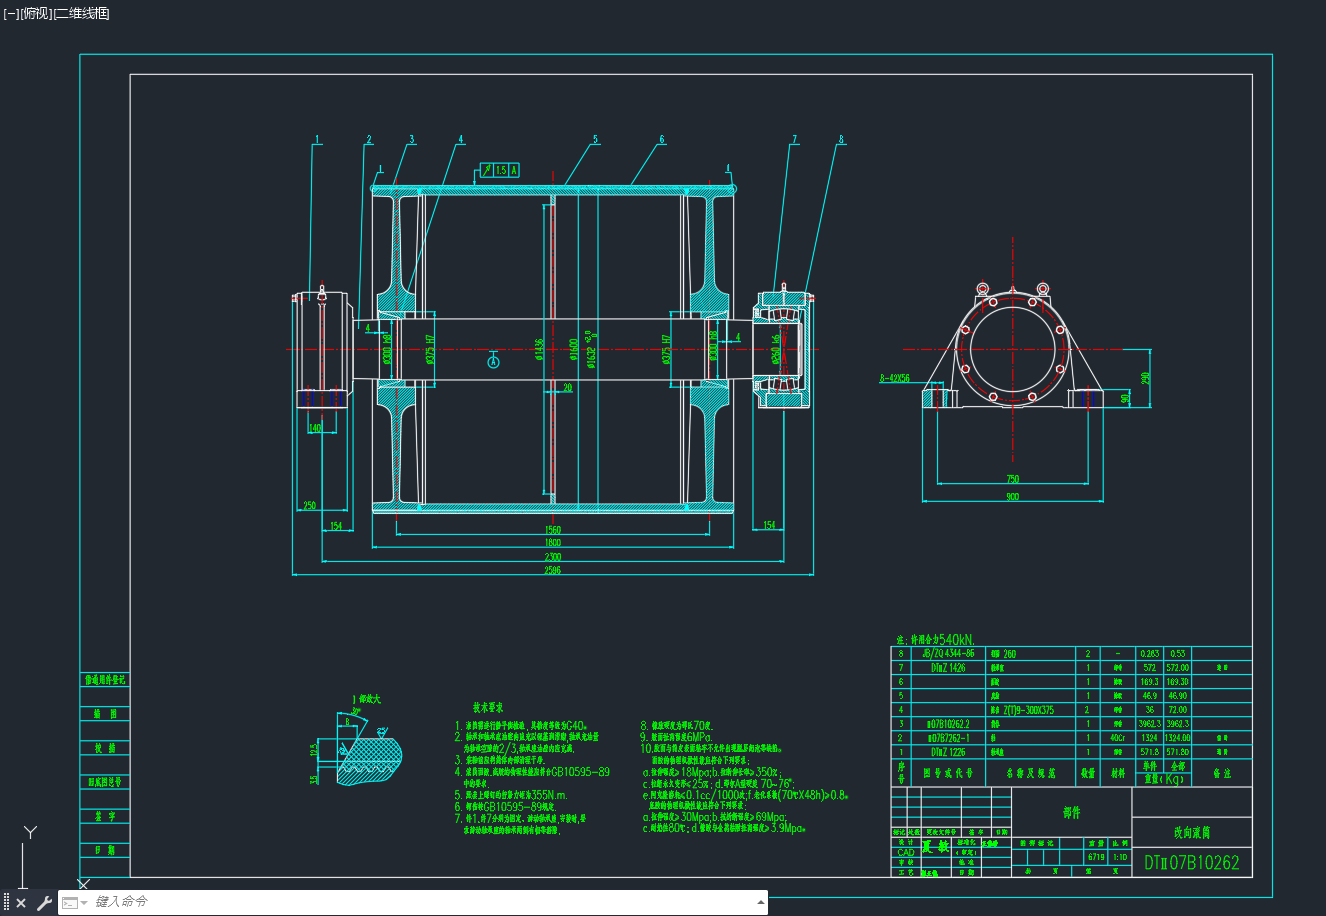1326x916 pixels.
Task: Select the height dimension 290
Action: point(1146,378)
